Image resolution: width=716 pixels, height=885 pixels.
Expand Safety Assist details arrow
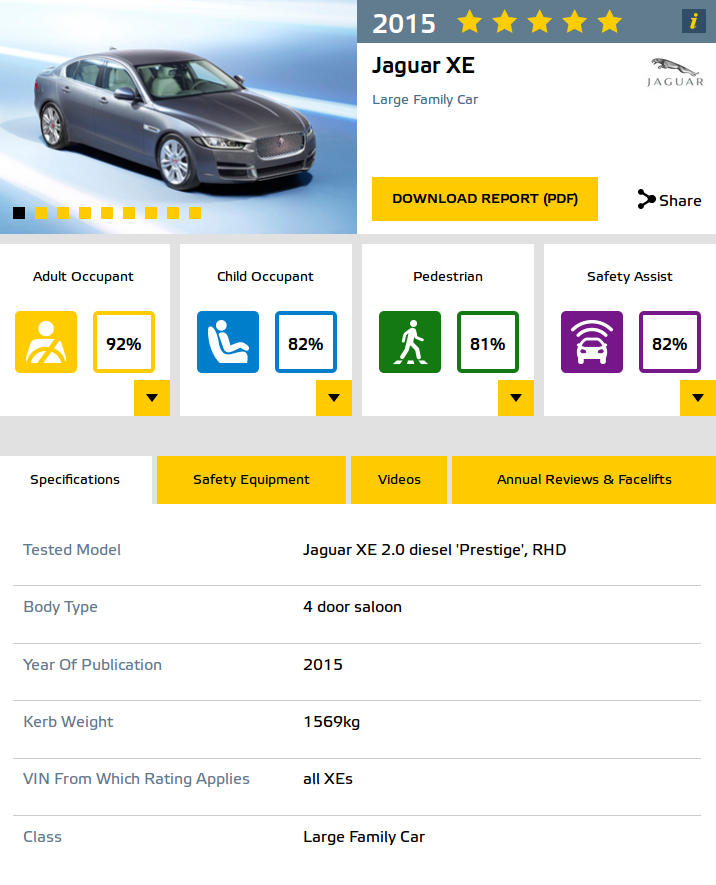(x=698, y=398)
